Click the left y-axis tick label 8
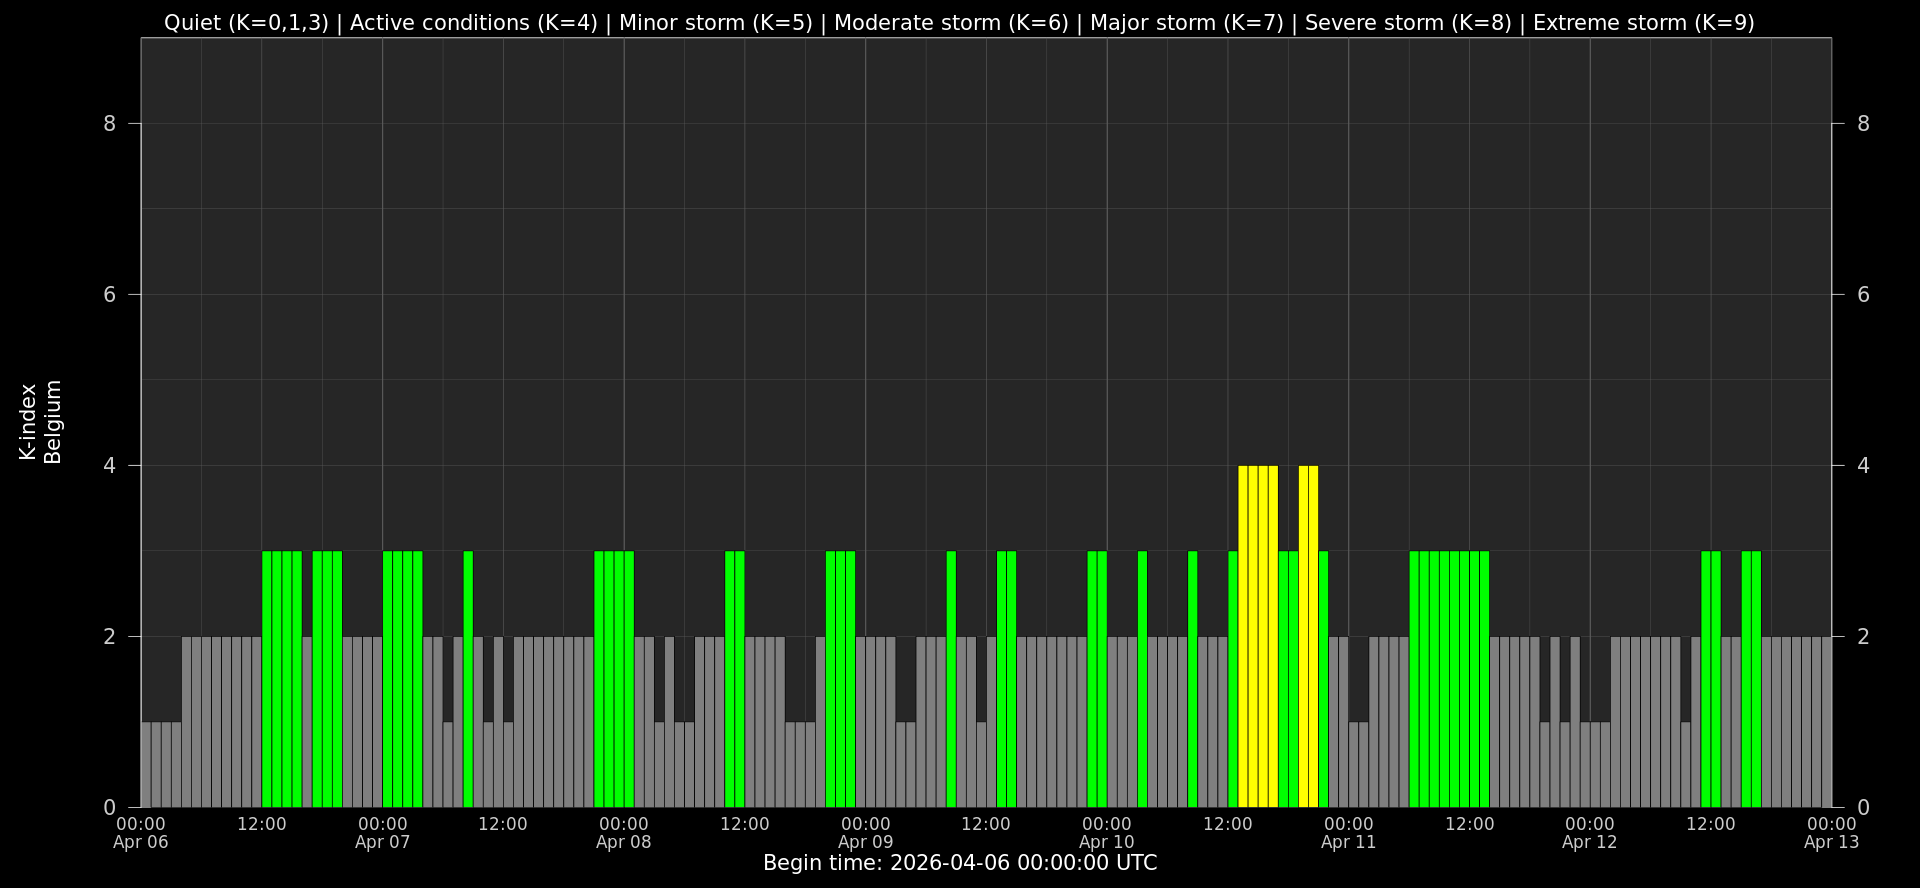The height and width of the screenshot is (888, 1920). coord(109,124)
